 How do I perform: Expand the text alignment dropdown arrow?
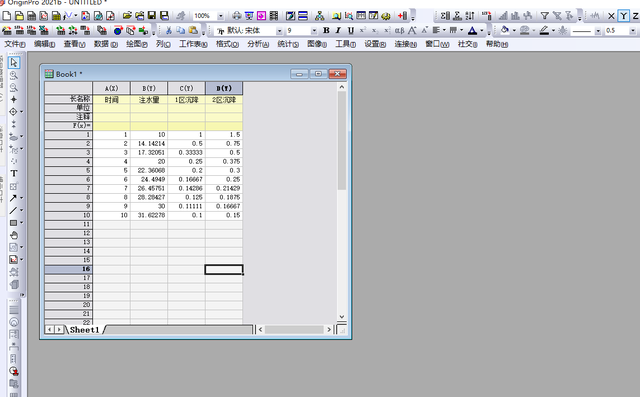point(444,30)
